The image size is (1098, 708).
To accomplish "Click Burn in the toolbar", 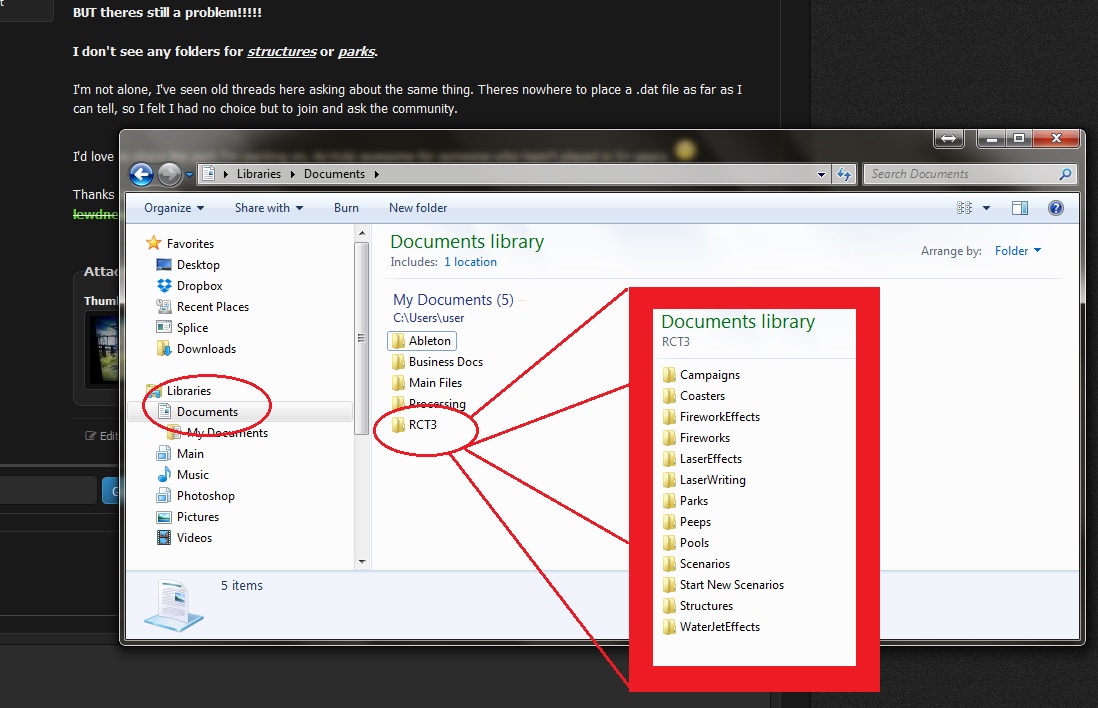I will (346, 208).
